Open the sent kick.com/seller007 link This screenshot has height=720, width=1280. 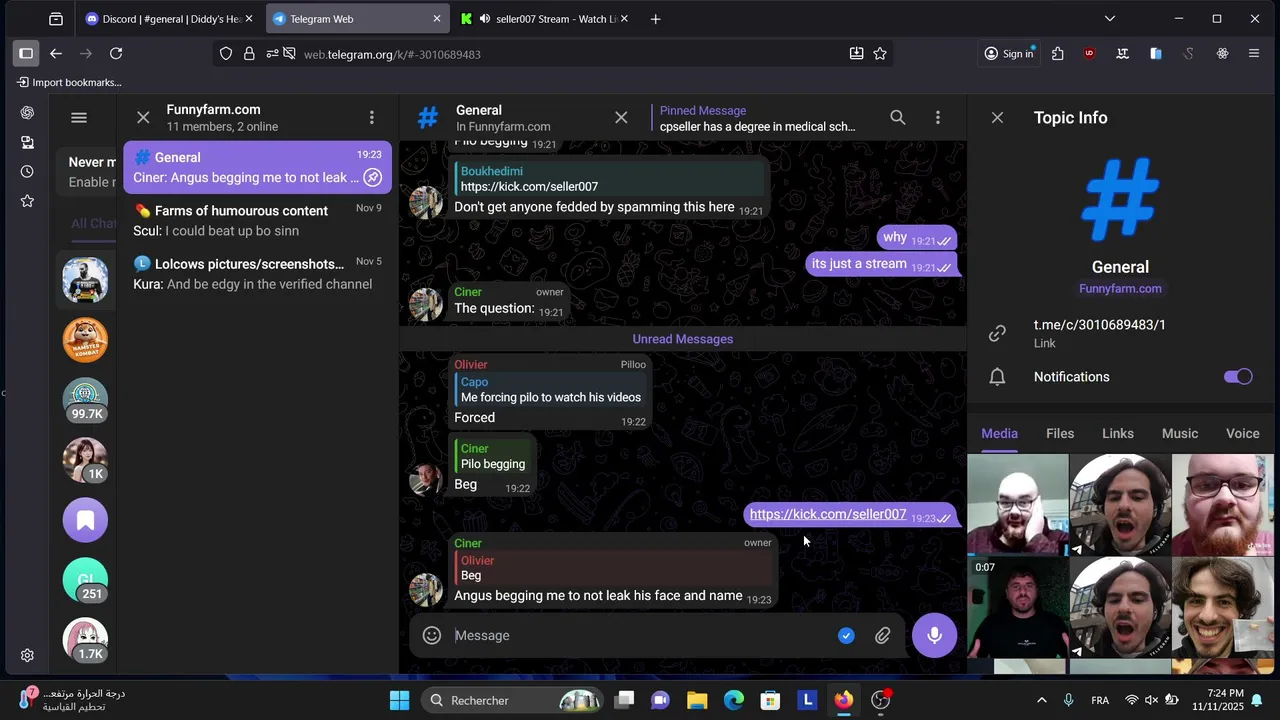tap(828, 514)
